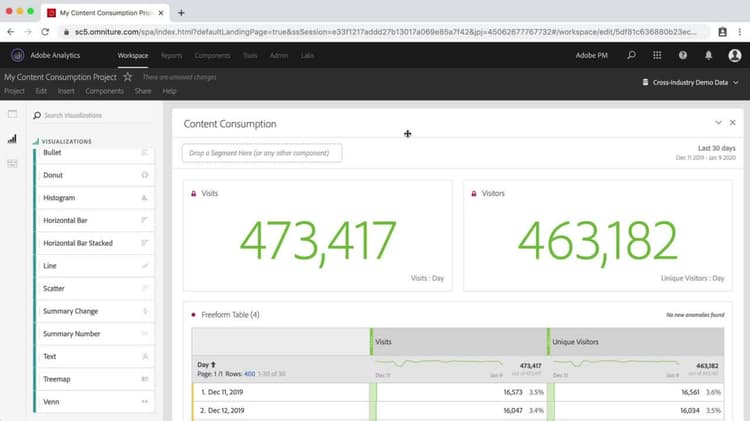This screenshot has height=421, width=750.
Task: Open the Panels rail icon
Action: coord(12,114)
